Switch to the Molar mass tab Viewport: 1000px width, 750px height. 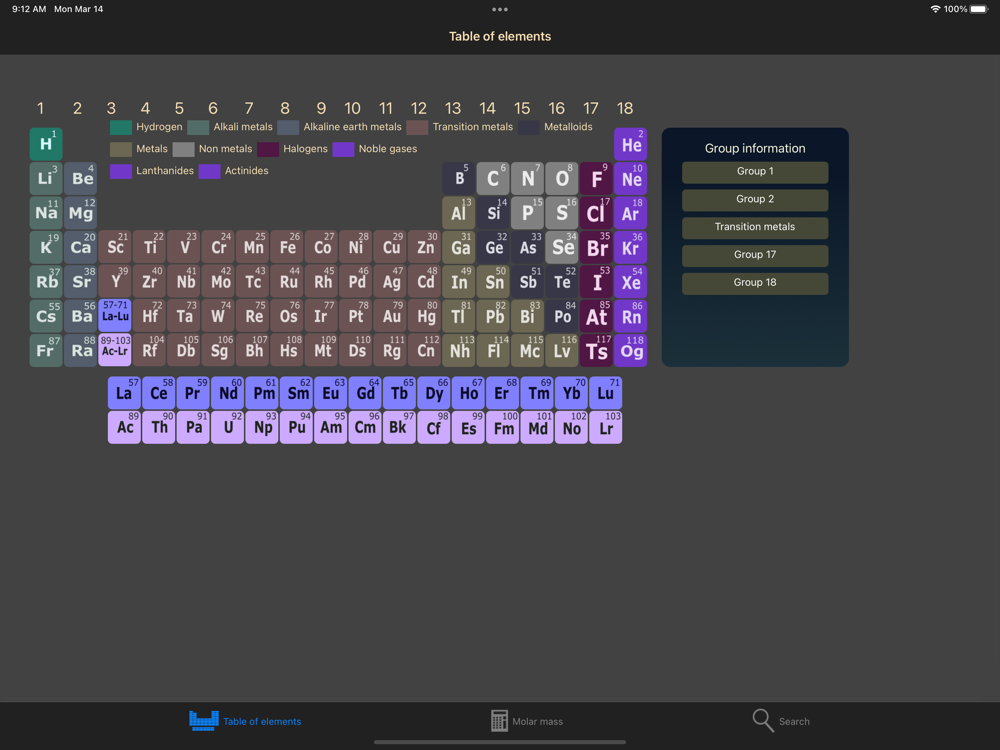527,721
